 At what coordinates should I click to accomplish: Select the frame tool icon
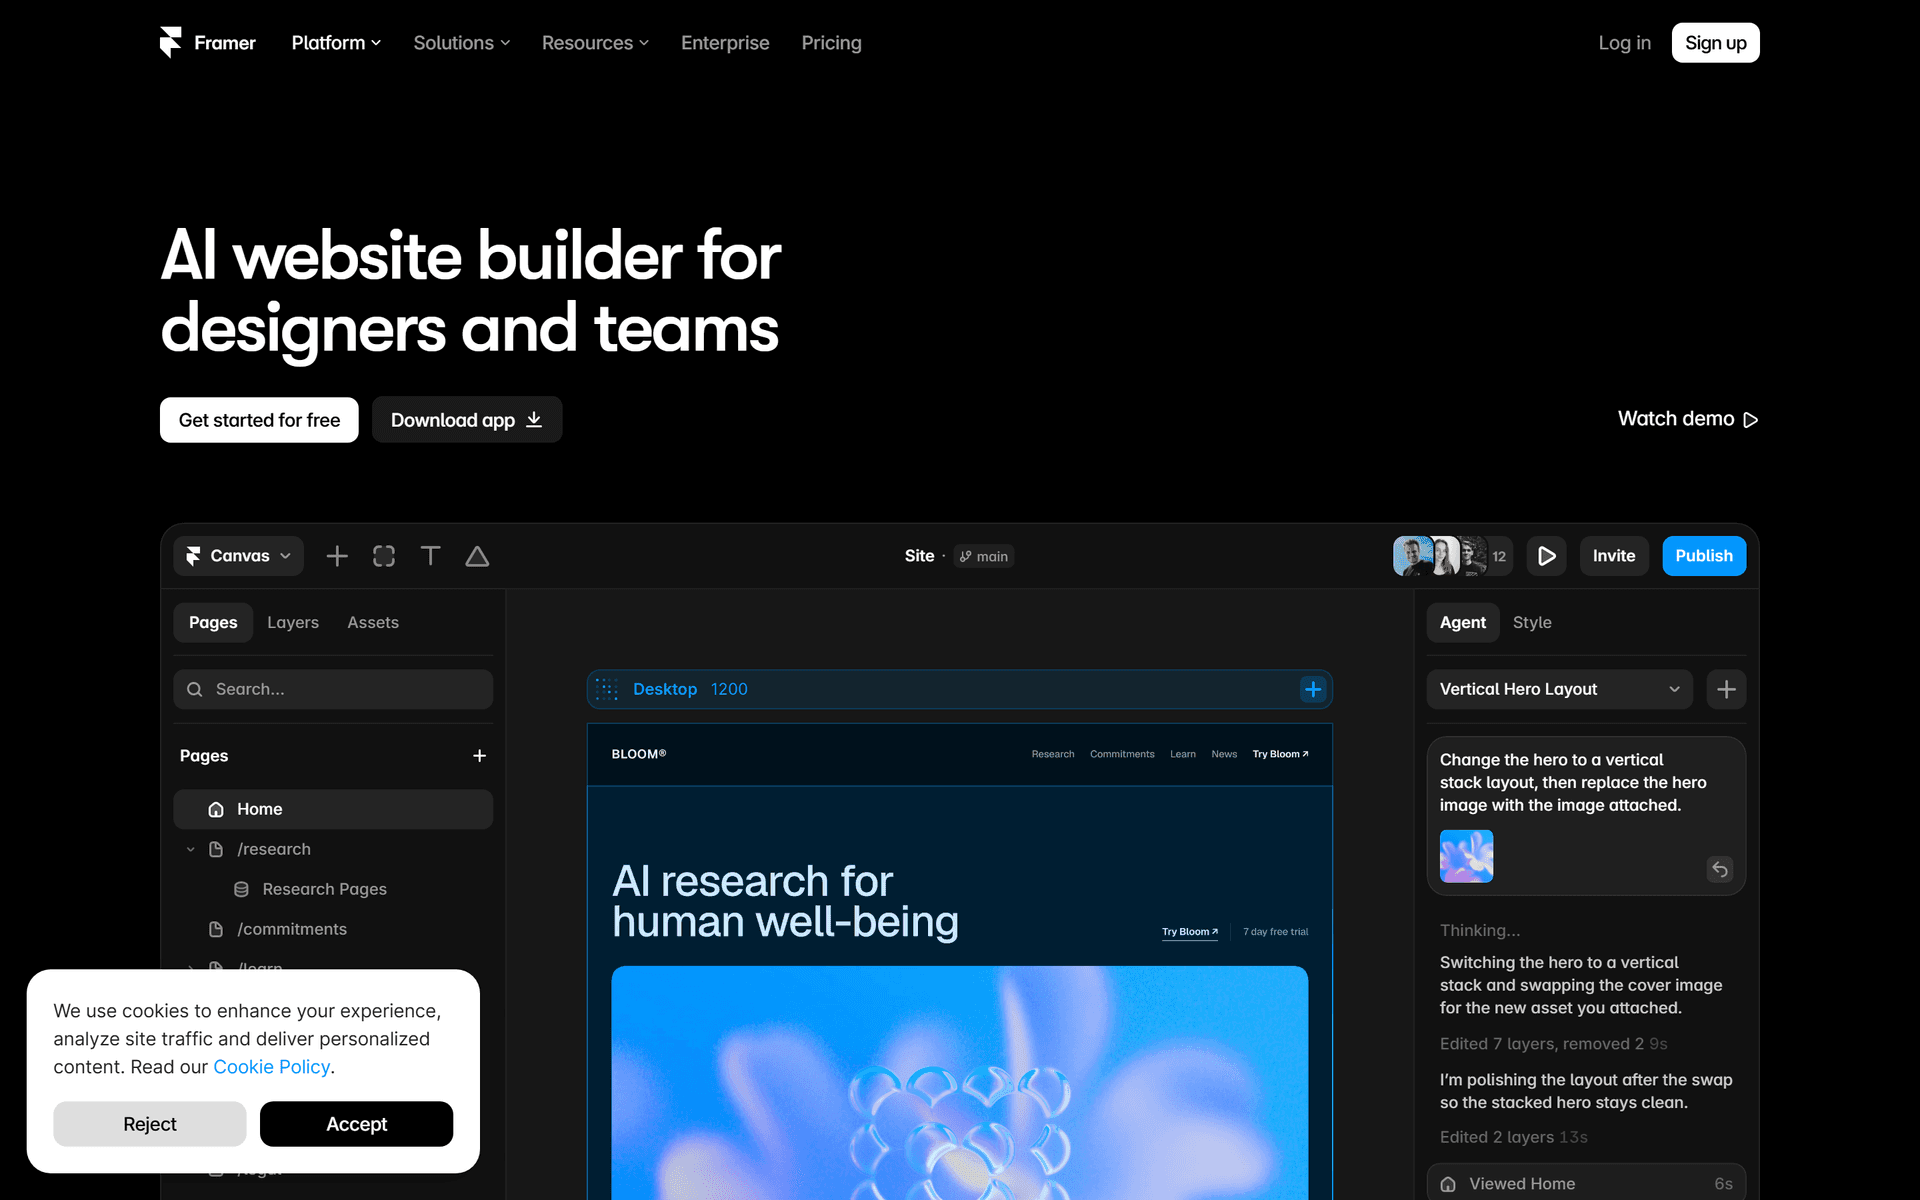click(384, 556)
